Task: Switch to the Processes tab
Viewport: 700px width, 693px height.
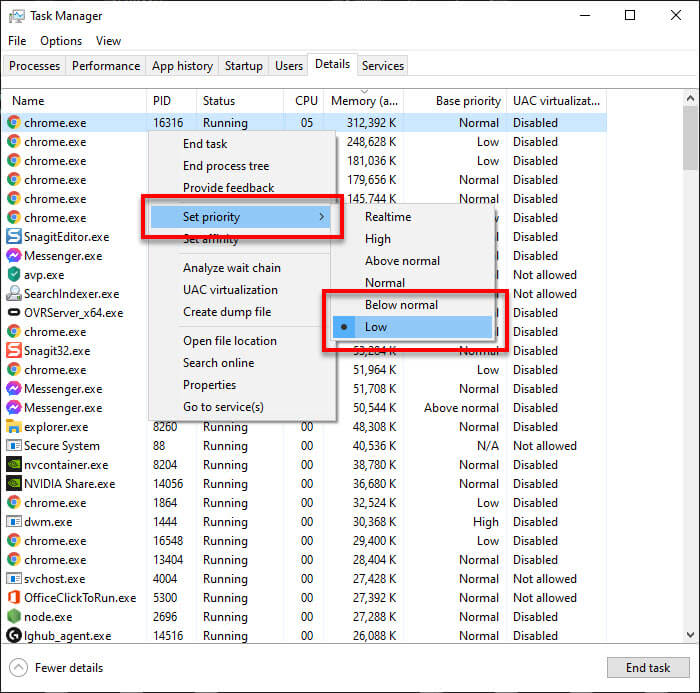Action: click(x=34, y=66)
